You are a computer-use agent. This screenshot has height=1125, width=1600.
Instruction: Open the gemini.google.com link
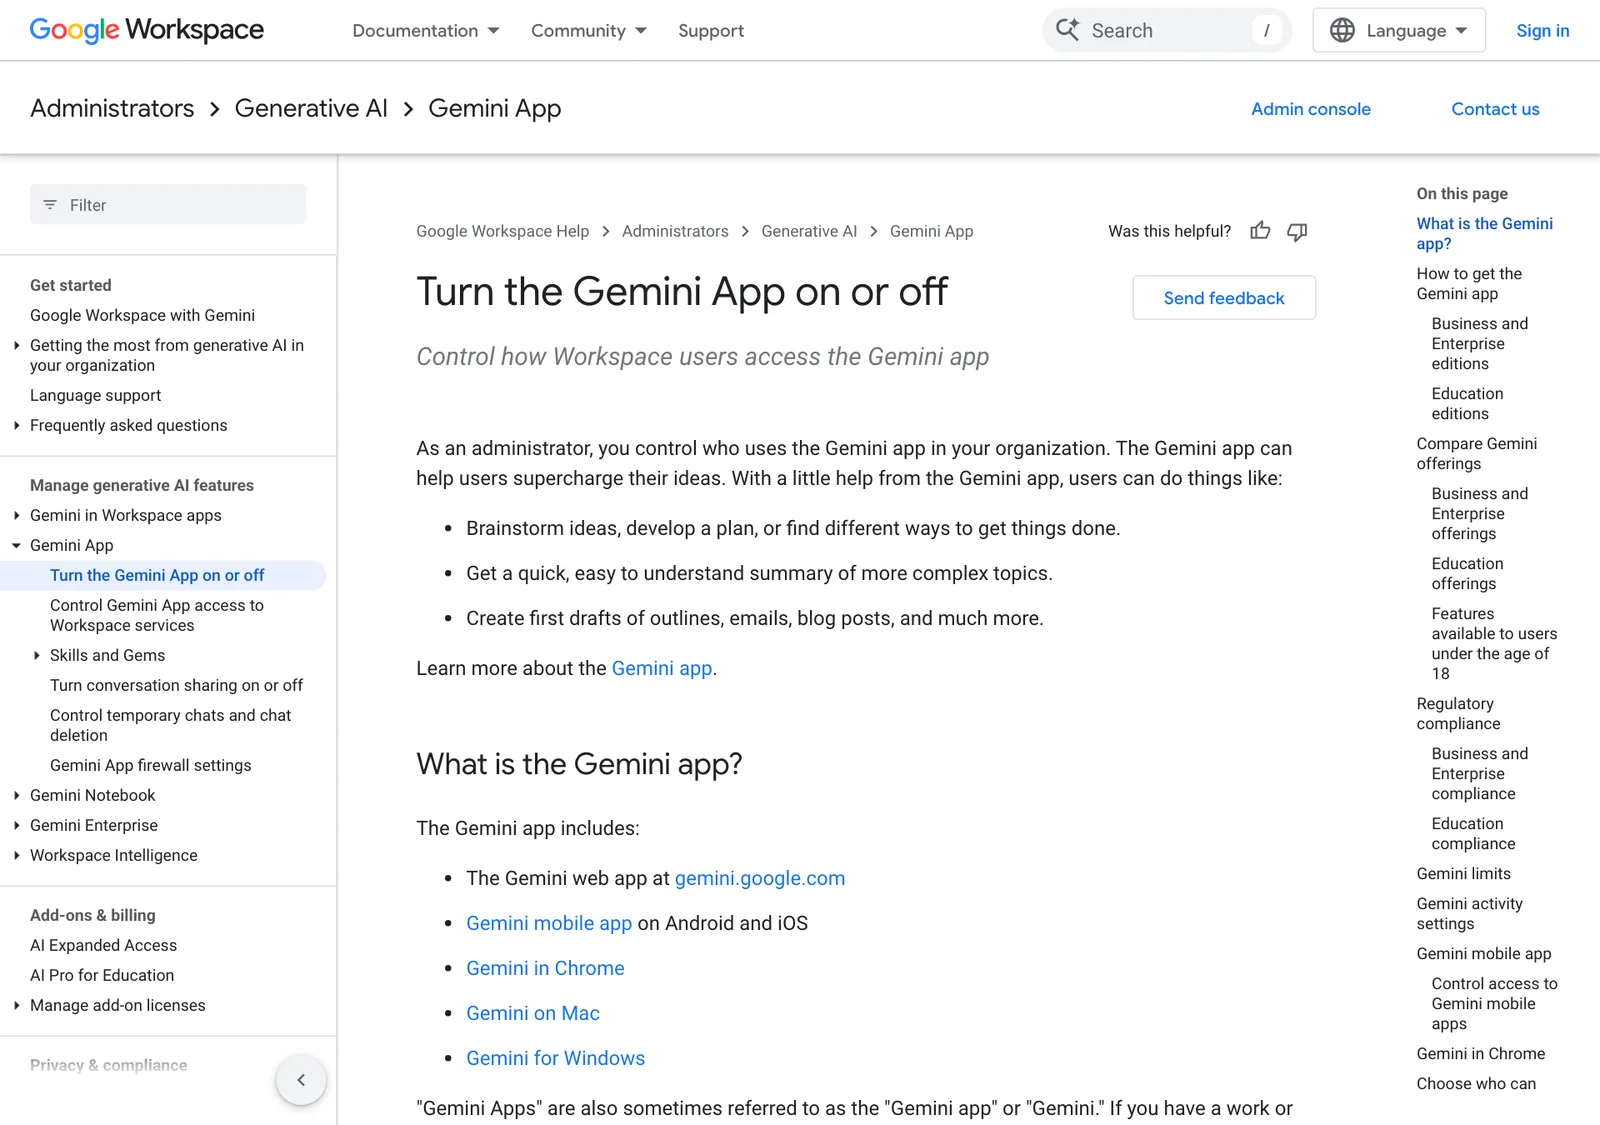[760, 878]
